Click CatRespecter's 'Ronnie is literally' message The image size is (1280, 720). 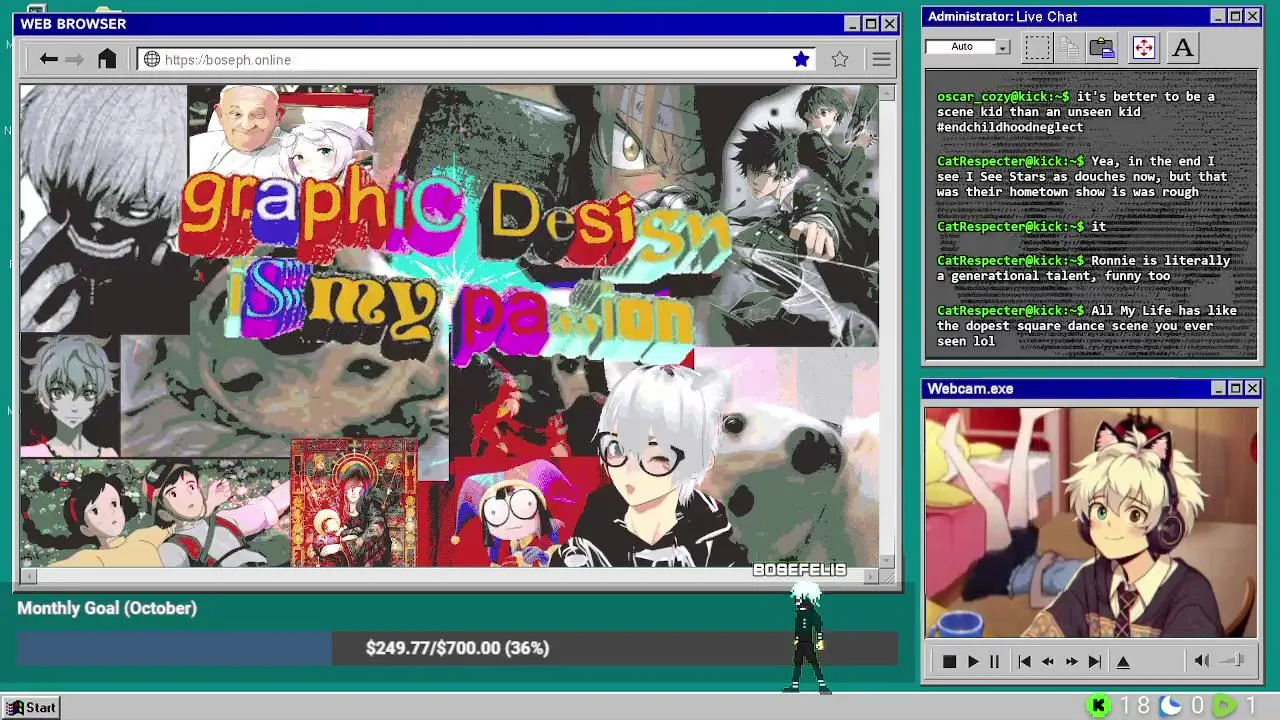tap(1084, 268)
